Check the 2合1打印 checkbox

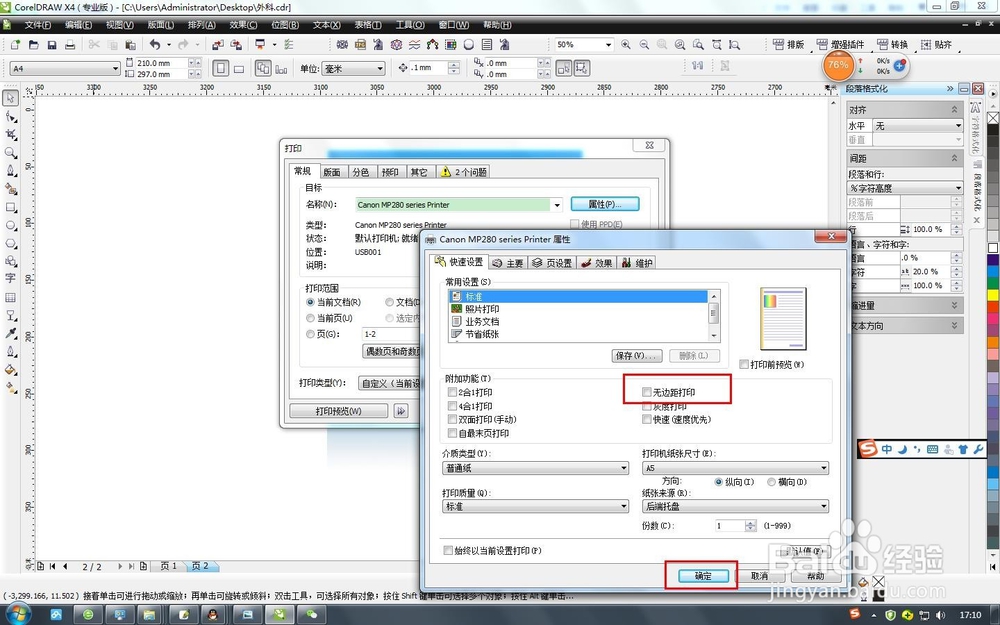(x=452, y=392)
